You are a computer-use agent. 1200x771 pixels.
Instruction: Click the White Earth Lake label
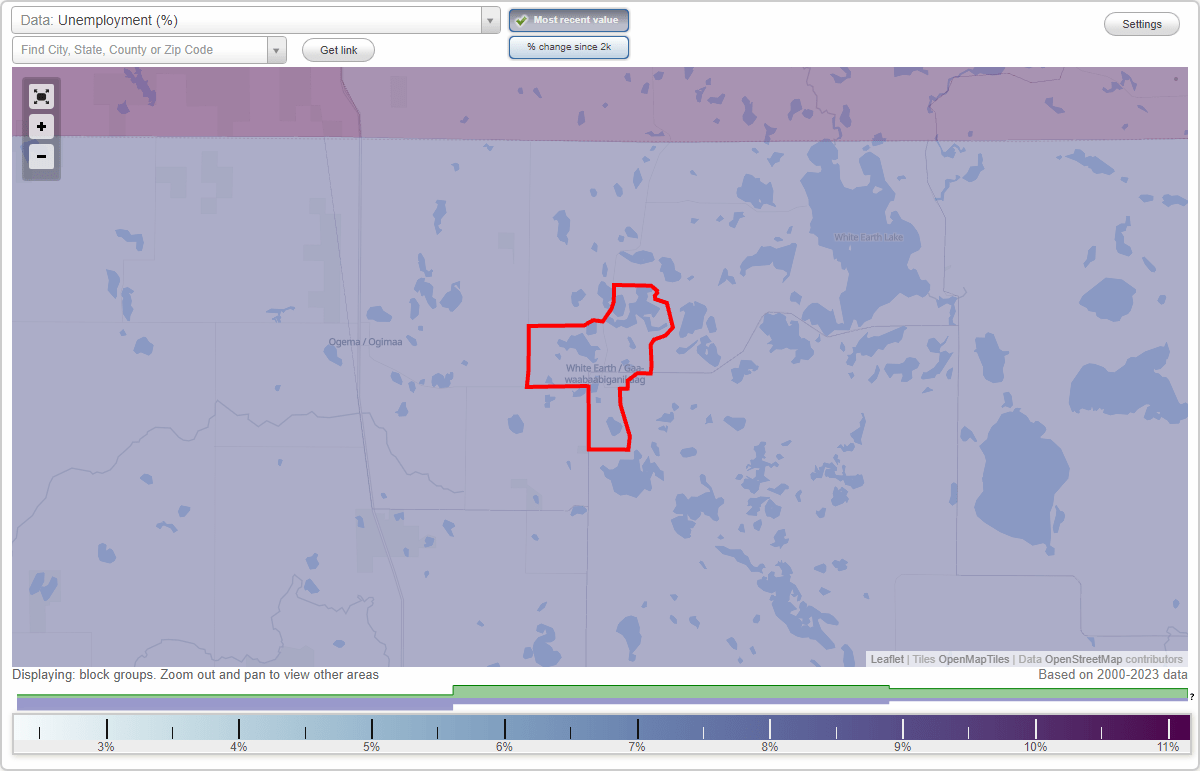(868, 237)
